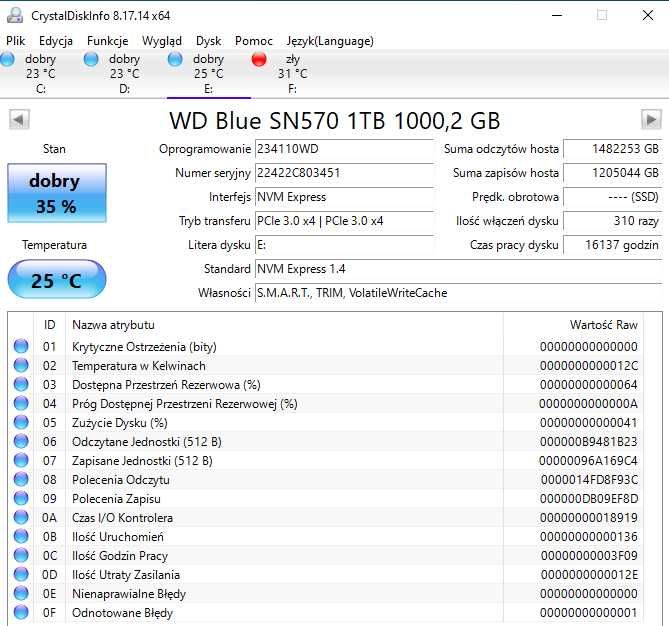The height and width of the screenshot is (626, 669).
Task: Select the 'zły 31 °C F:' drive tab
Action: pos(293,73)
